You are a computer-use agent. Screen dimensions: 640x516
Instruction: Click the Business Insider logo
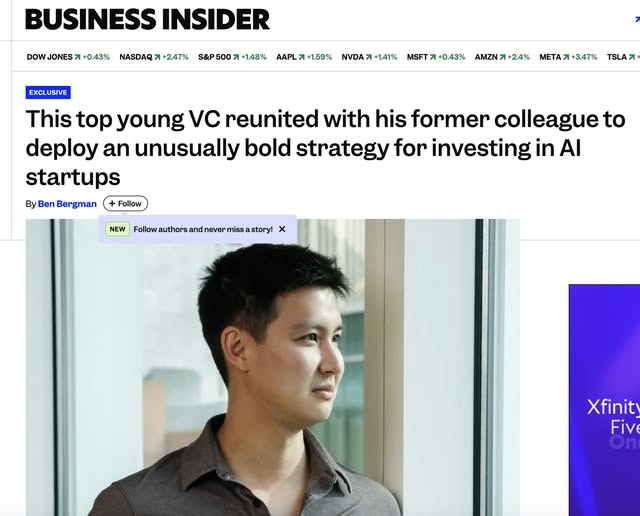pos(147,19)
